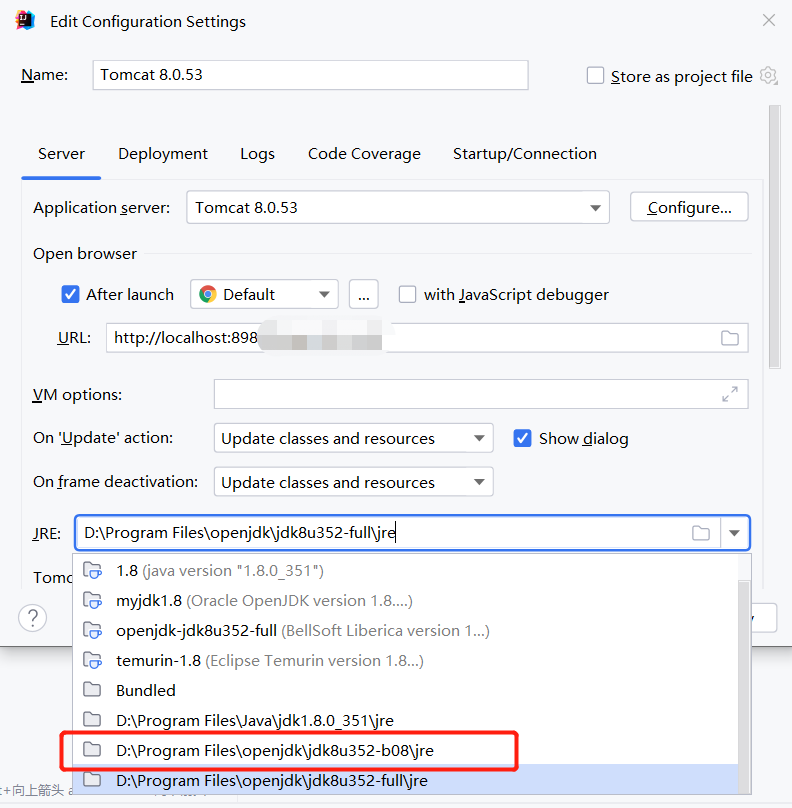This screenshot has height=808, width=792.
Task: Click SDK icon beside 1.8 java version entry
Action: [x=93, y=571]
